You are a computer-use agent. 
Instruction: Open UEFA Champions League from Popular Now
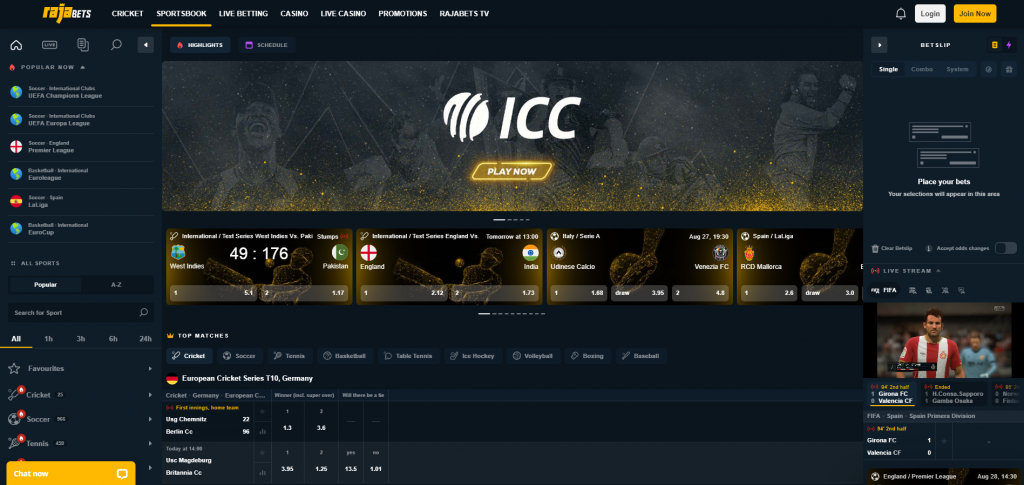click(81, 92)
